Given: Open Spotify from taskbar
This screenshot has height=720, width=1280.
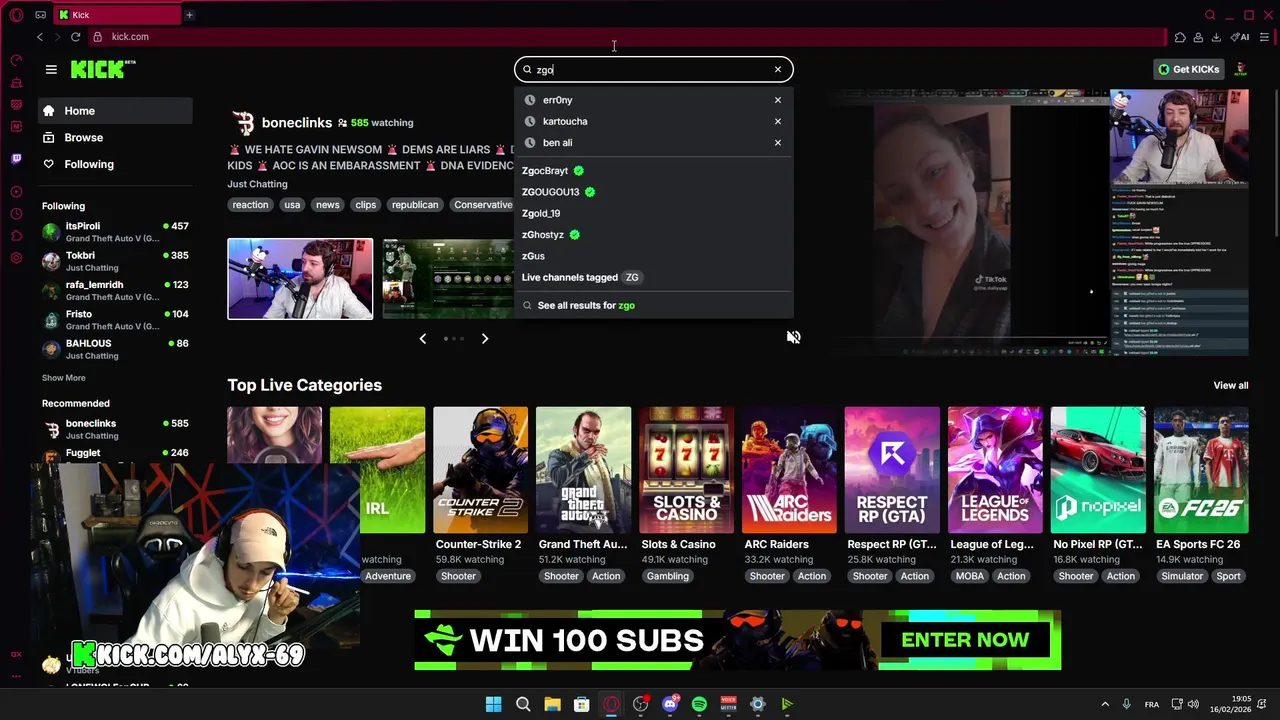Looking at the screenshot, I should click(699, 704).
